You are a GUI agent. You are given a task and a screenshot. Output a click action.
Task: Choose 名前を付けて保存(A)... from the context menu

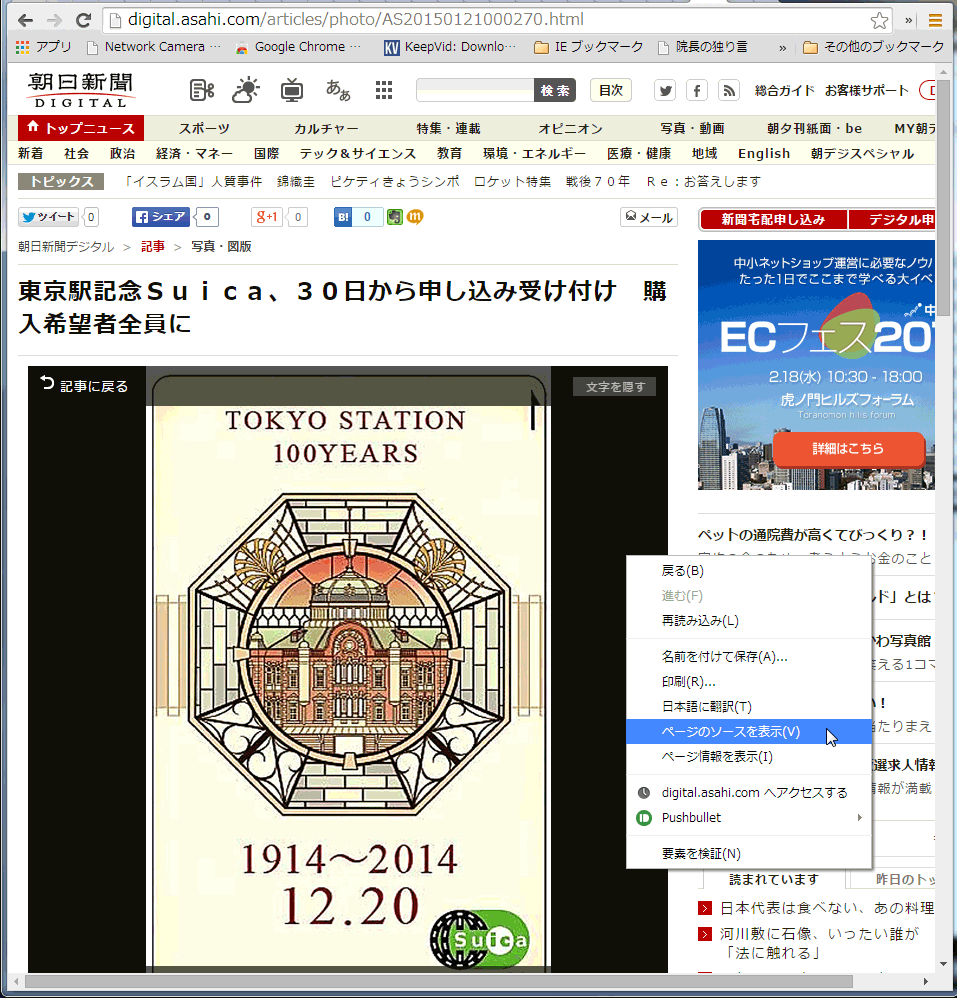749,657
